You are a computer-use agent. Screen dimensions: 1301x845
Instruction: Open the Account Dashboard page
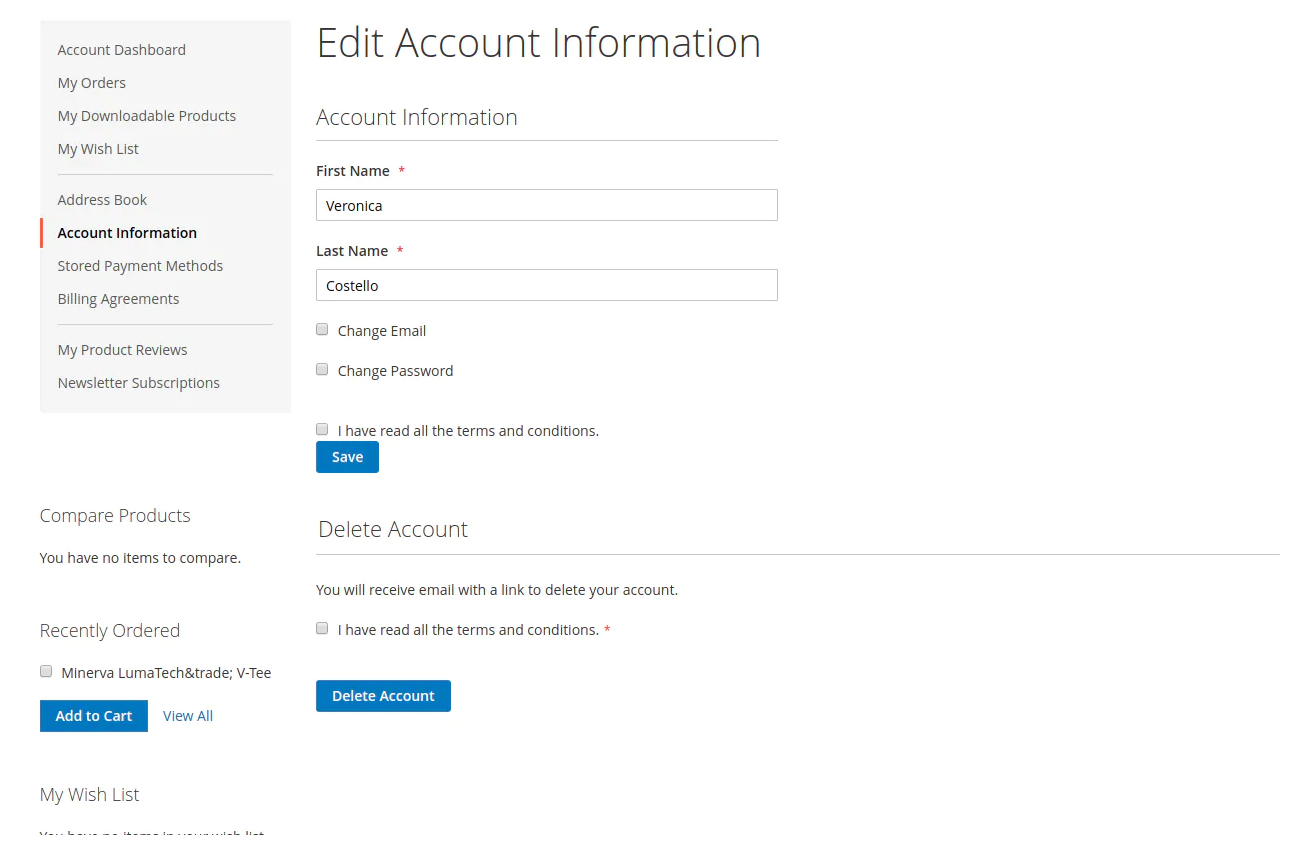tap(121, 49)
